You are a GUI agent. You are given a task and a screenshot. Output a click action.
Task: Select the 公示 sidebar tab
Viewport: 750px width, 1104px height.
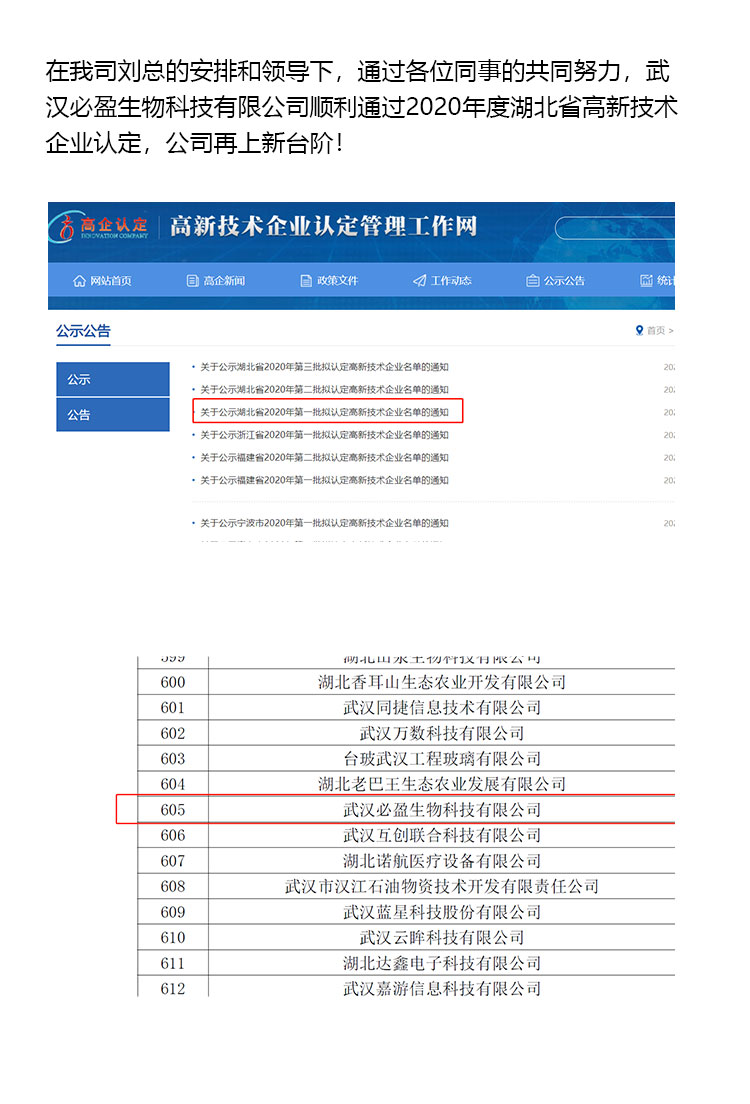pyautogui.click(x=113, y=379)
